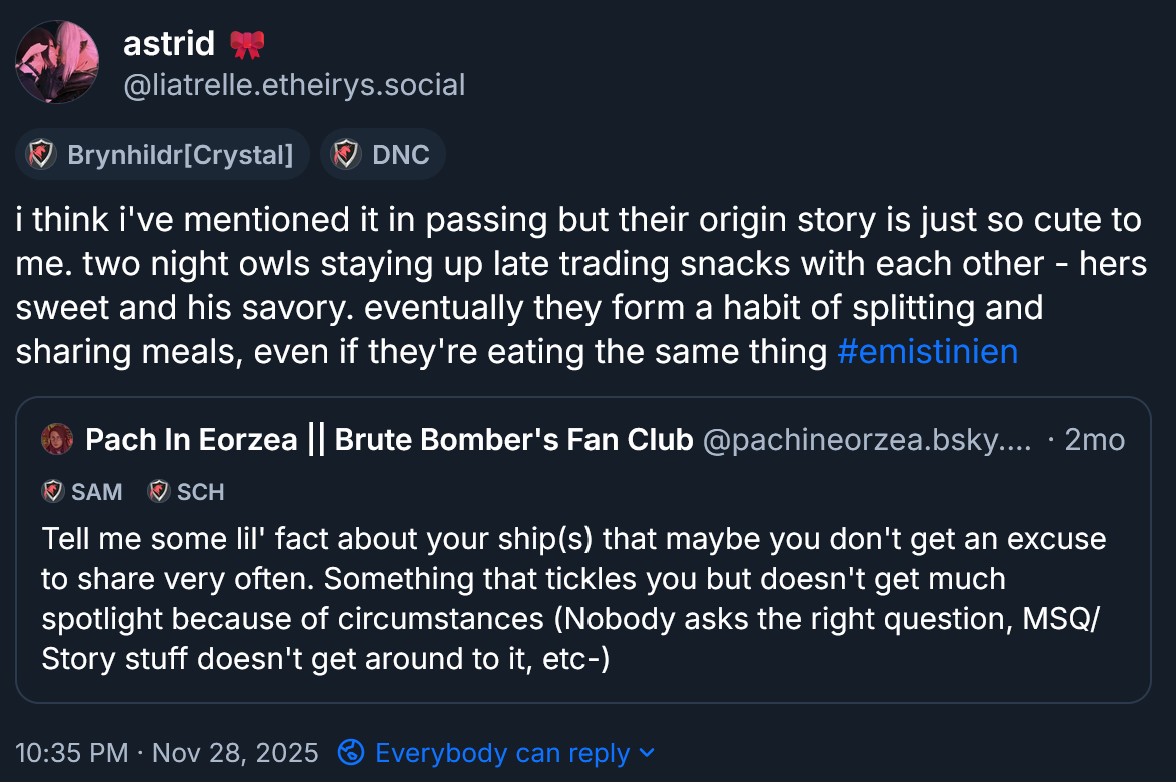
Task: Click the 10:35 PM Nov 28, 2025 timestamp
Action: (167, 752)
